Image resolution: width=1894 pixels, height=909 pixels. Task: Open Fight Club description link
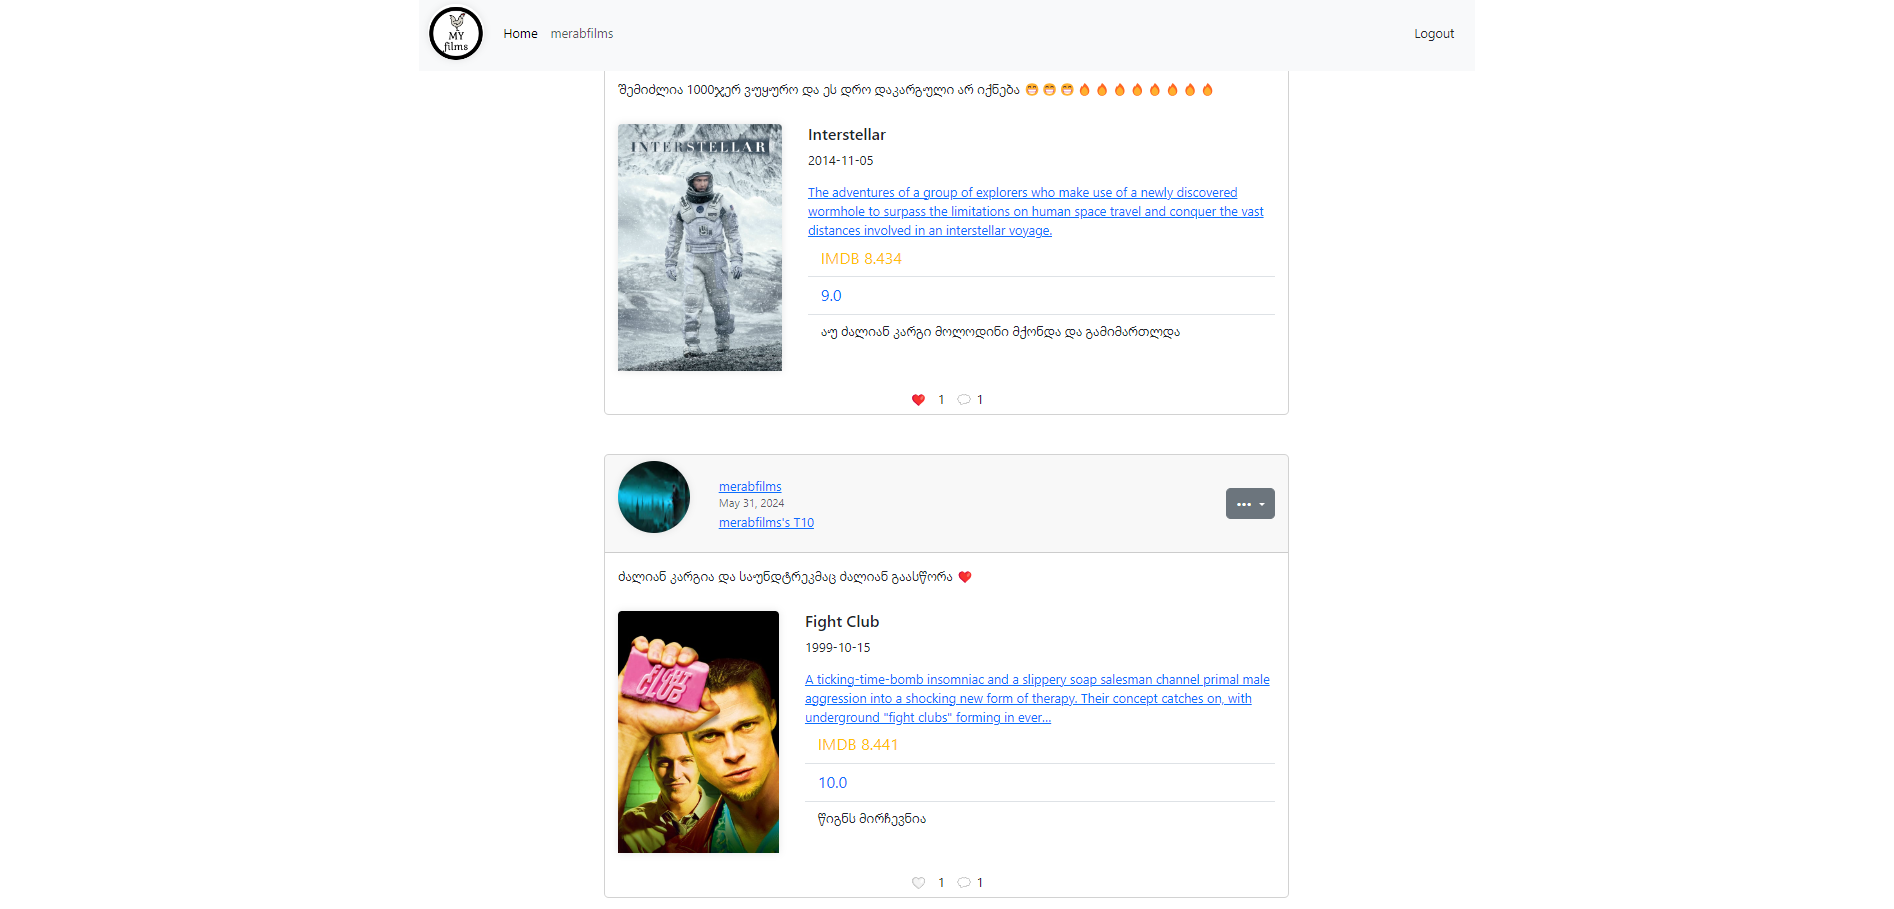pos(1037,699)
